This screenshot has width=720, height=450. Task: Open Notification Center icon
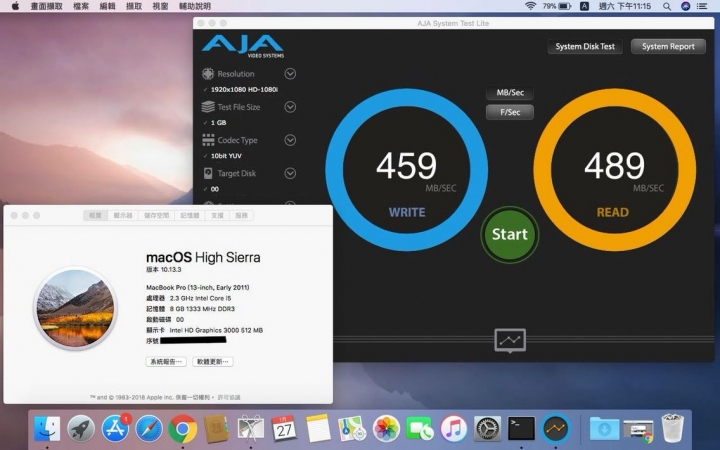pos(702,6)
